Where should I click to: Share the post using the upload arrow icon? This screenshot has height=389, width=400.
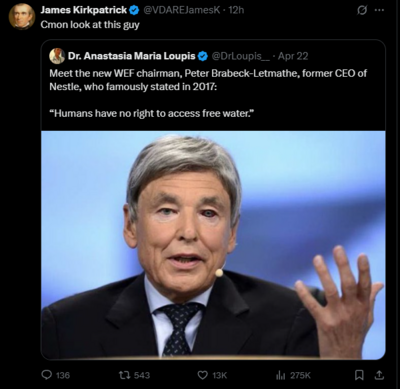pos(379,375)
